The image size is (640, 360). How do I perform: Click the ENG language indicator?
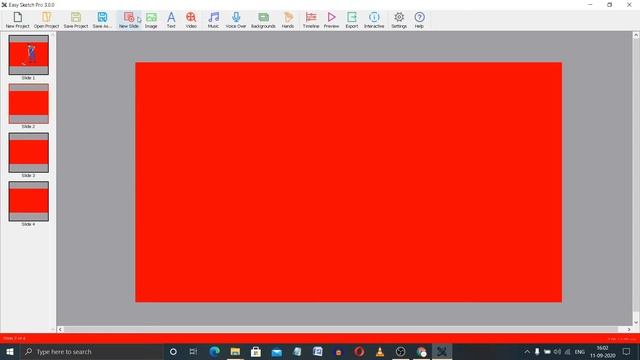tap(580, 351)
